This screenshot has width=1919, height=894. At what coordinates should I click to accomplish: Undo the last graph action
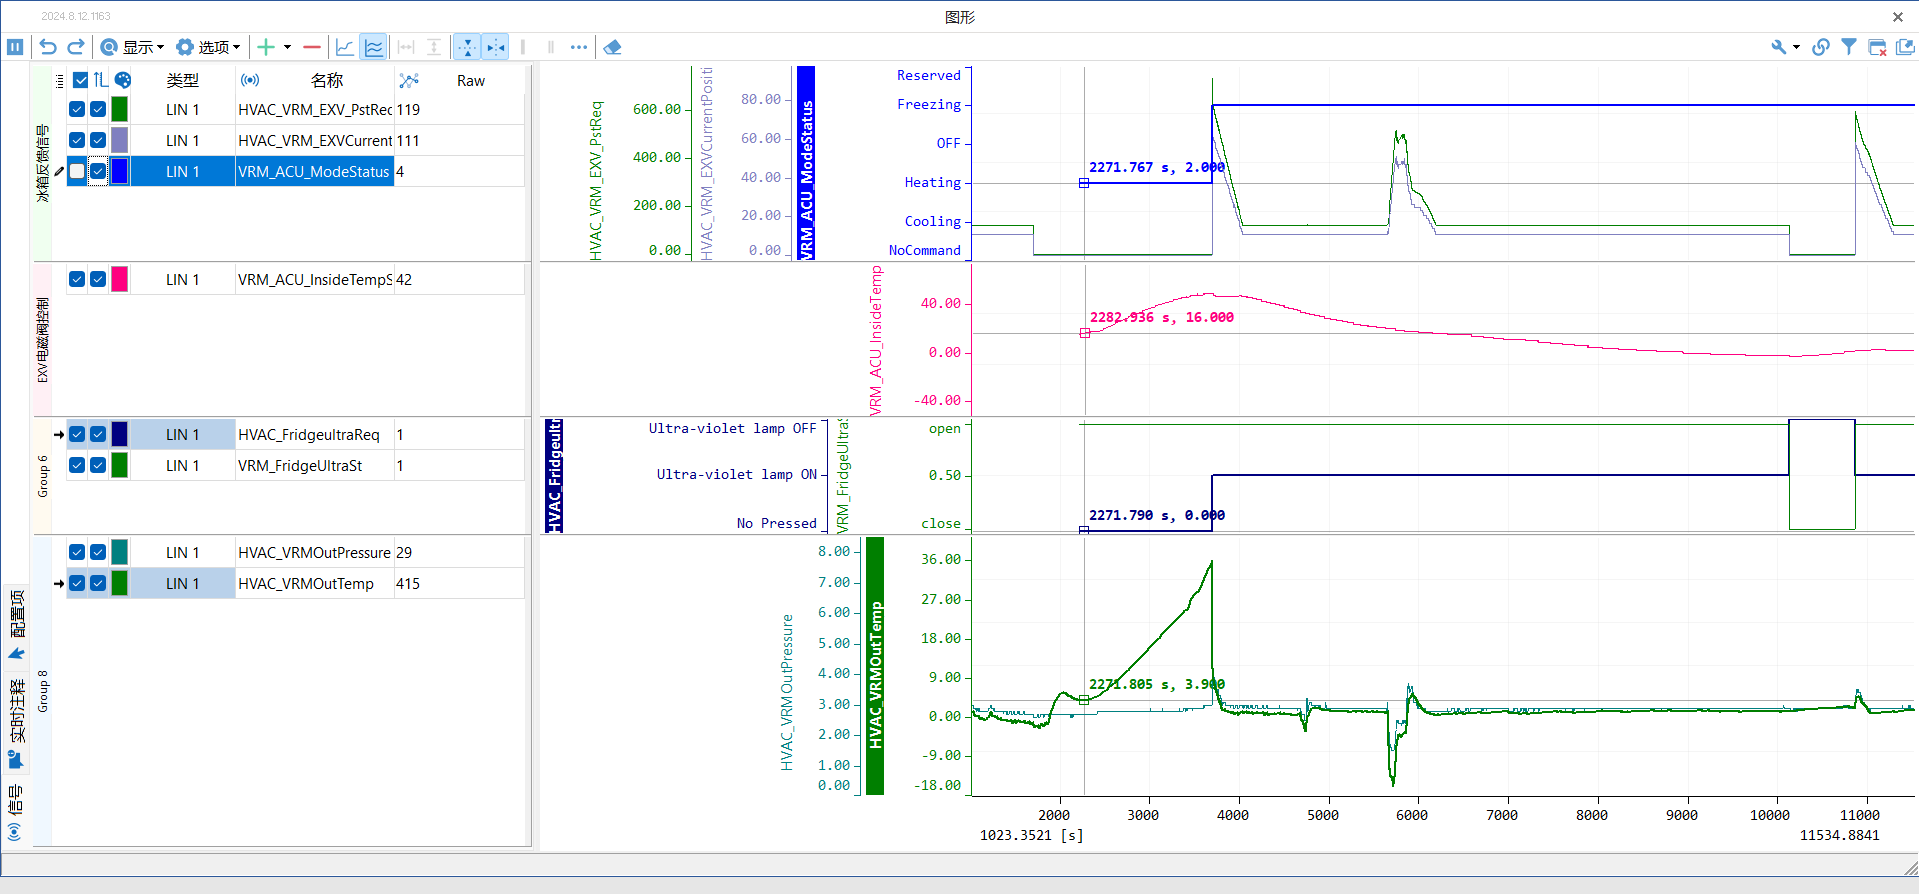coord(48,47)
